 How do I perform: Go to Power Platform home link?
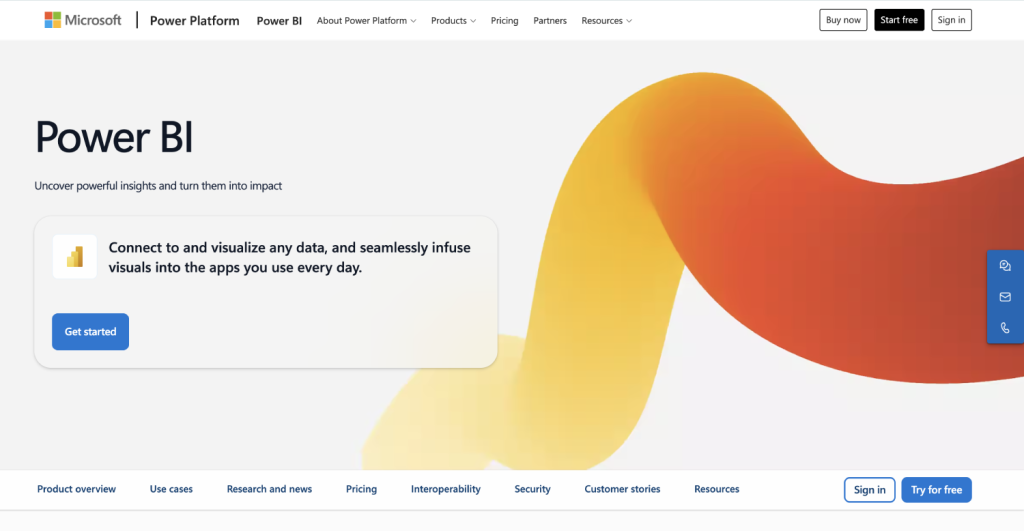195,21
